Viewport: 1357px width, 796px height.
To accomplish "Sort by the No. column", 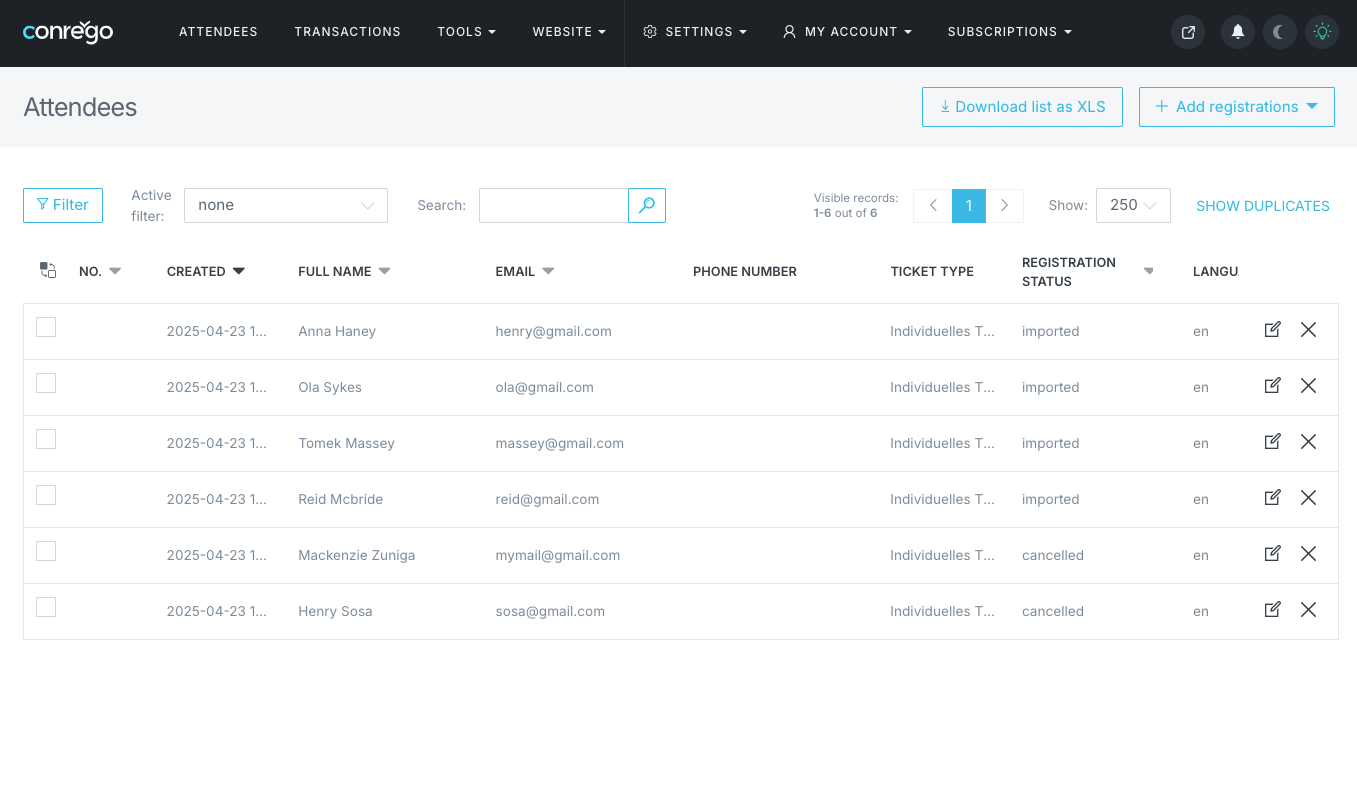I will coord(100,271).
